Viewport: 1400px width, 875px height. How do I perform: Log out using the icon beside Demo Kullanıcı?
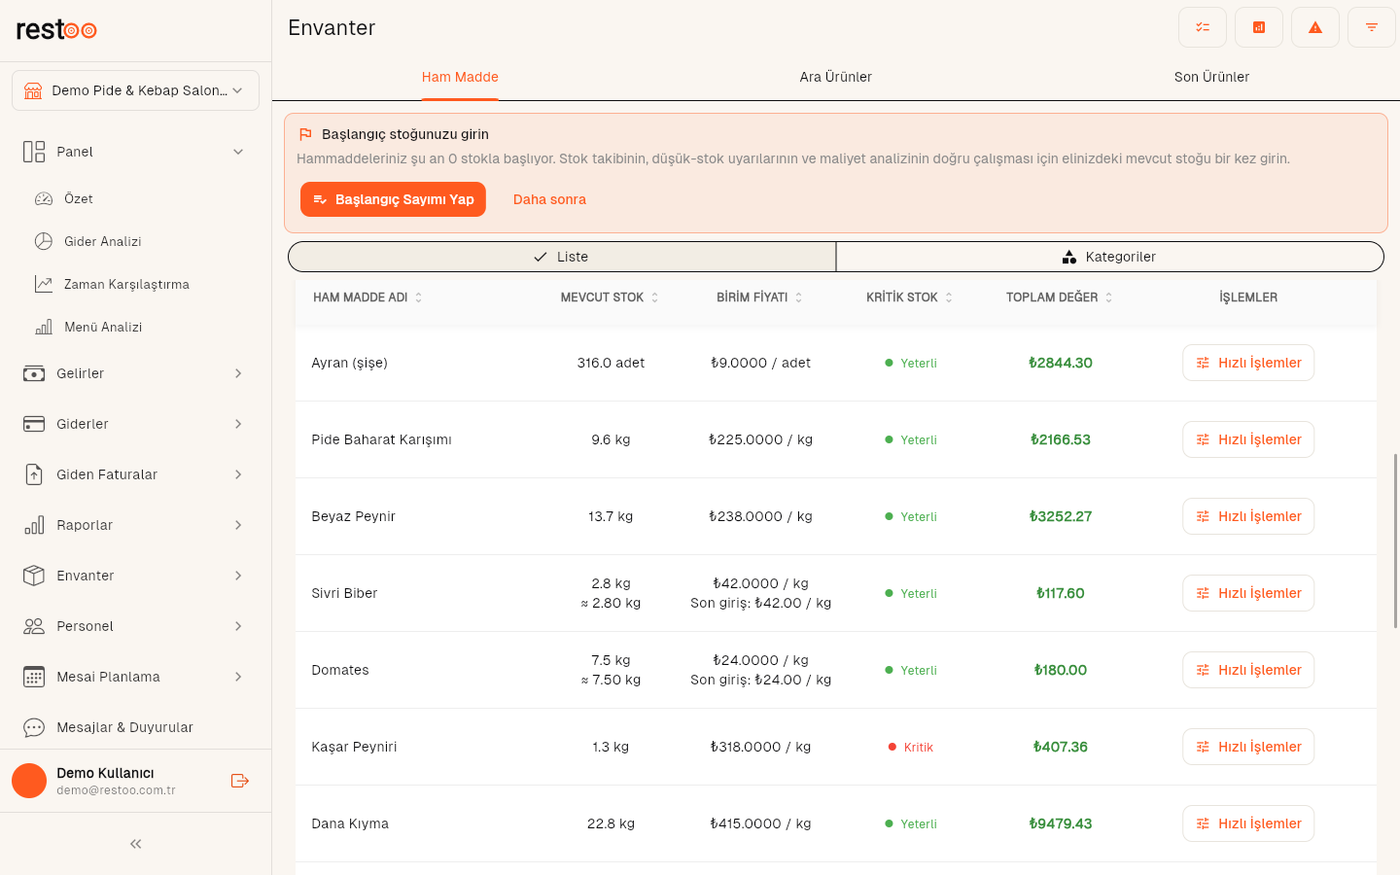pyautogui.click(x=239, y=781)
